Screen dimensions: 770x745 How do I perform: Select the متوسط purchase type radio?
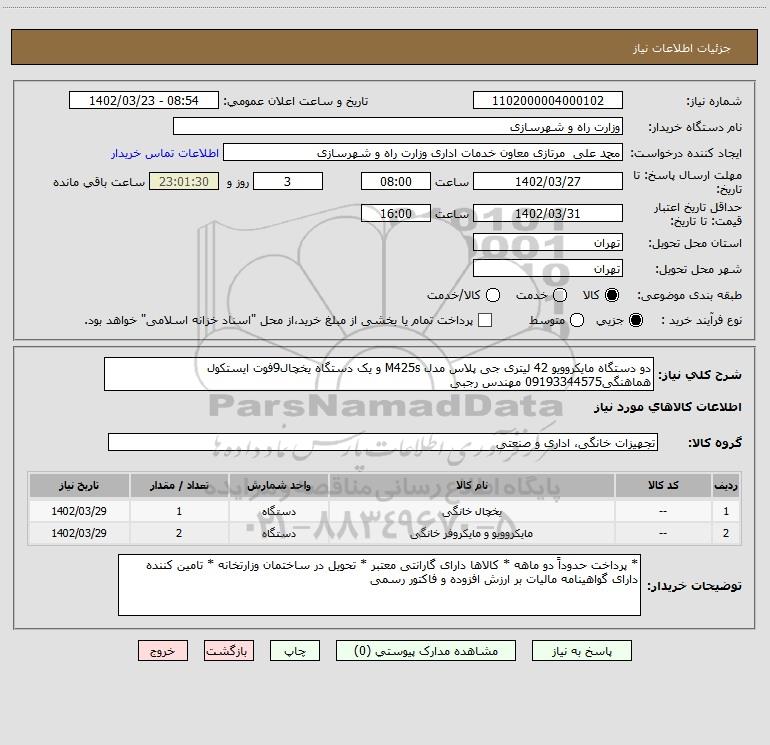pyautogui.click(x=577, y=320)
